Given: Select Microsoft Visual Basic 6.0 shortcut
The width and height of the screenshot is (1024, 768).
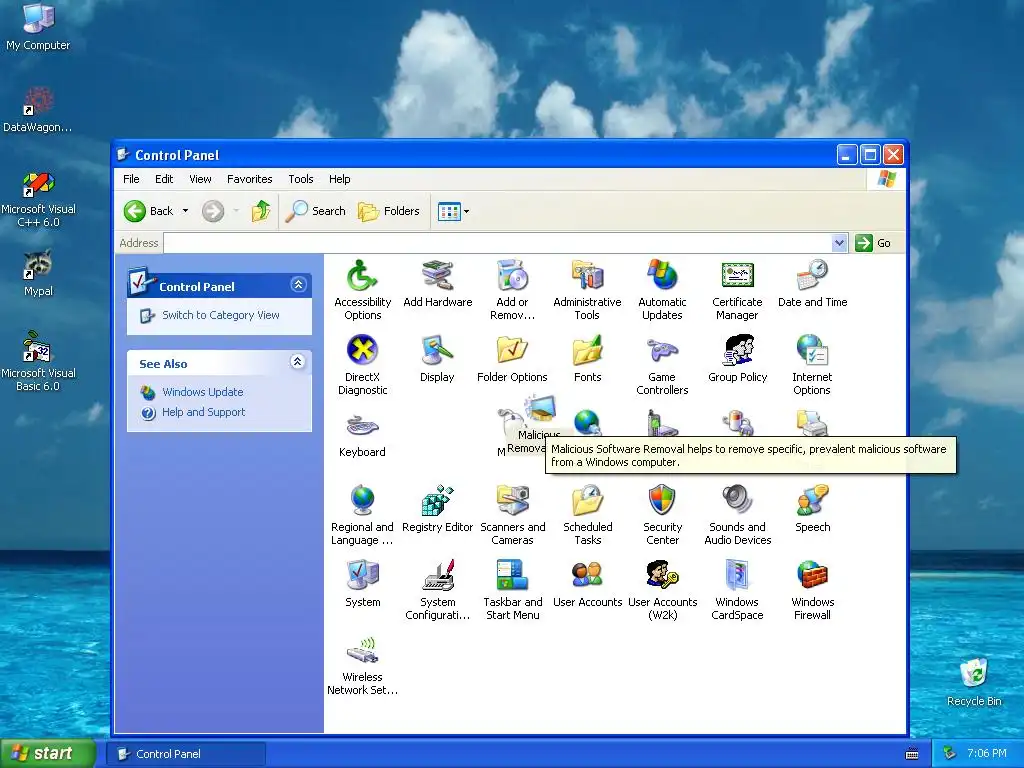Looking at the screenshot, I should (x=38, y=361).
